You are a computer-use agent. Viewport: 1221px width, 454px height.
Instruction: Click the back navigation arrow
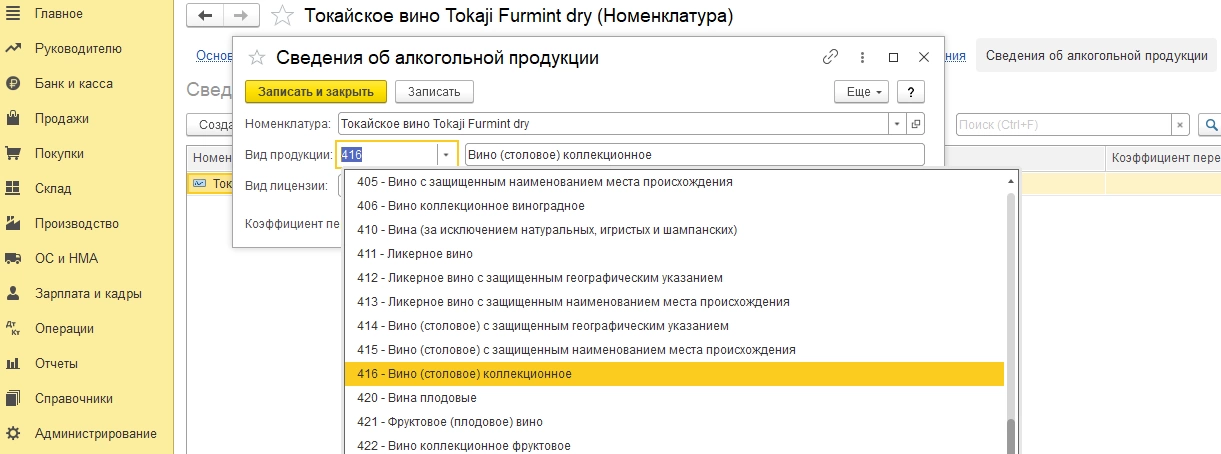point(206,15)
